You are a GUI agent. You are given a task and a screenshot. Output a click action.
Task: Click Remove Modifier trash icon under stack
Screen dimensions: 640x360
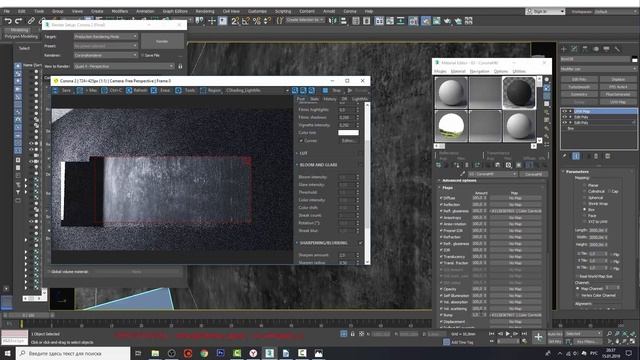(596, 156)
